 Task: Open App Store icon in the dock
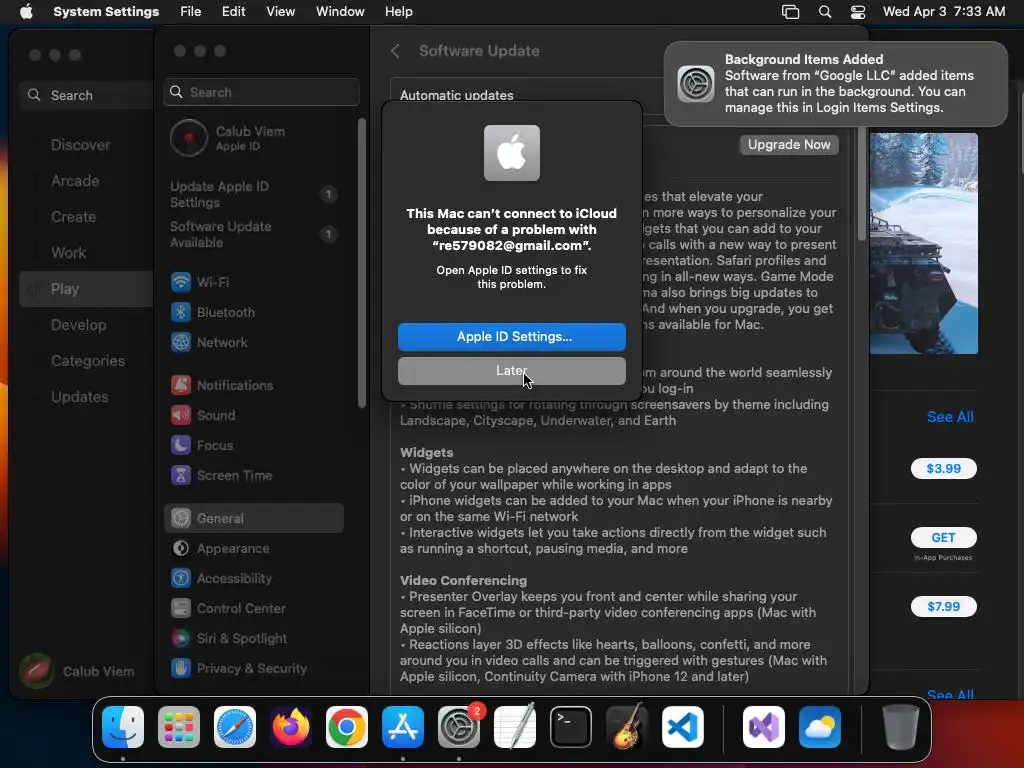click(403, 727)
